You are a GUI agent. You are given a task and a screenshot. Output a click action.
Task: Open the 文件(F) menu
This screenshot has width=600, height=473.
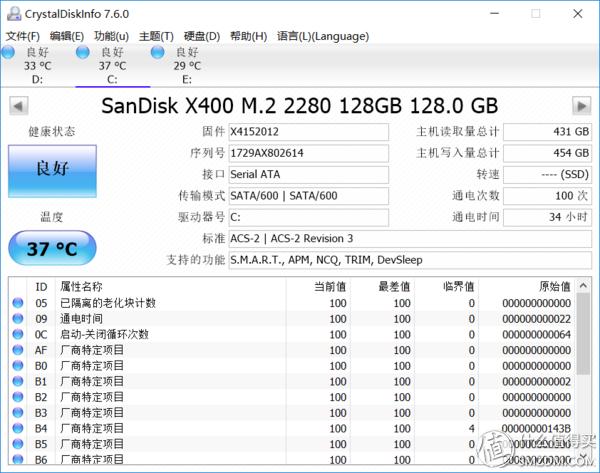tap(23, 36)
